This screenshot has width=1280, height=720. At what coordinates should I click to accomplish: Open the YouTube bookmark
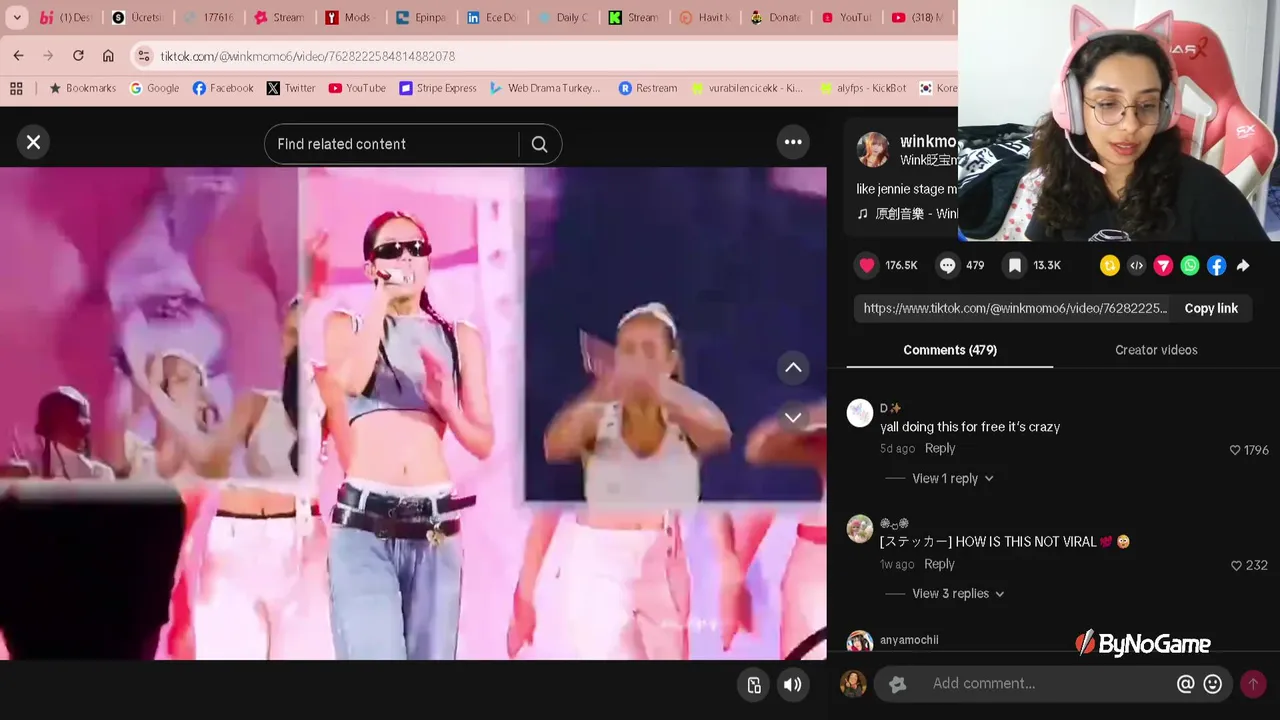[x=357, y=88]
